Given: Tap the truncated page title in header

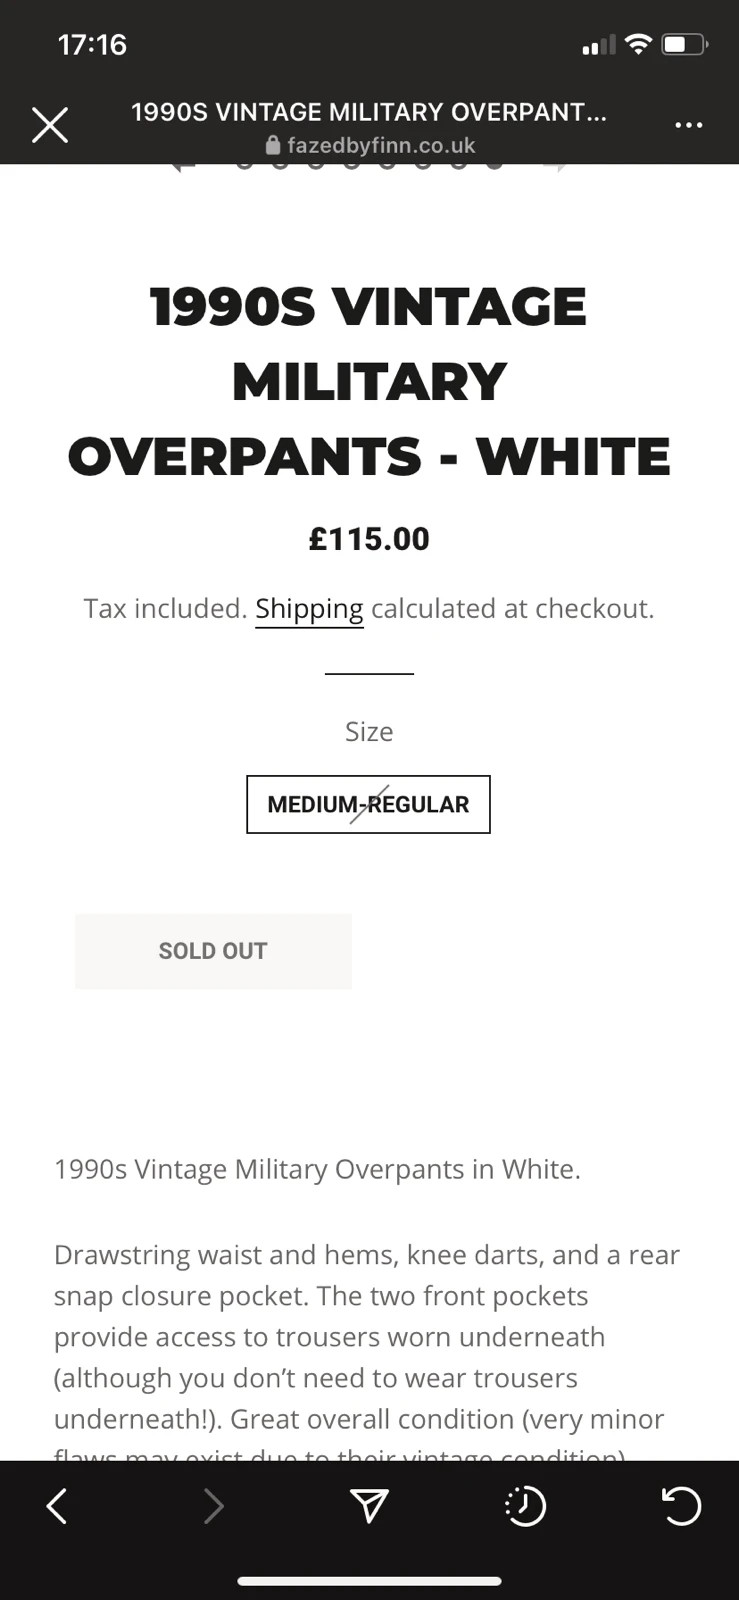Looking at the screenshot, I should pyautogui.click(x=369, y=111).
